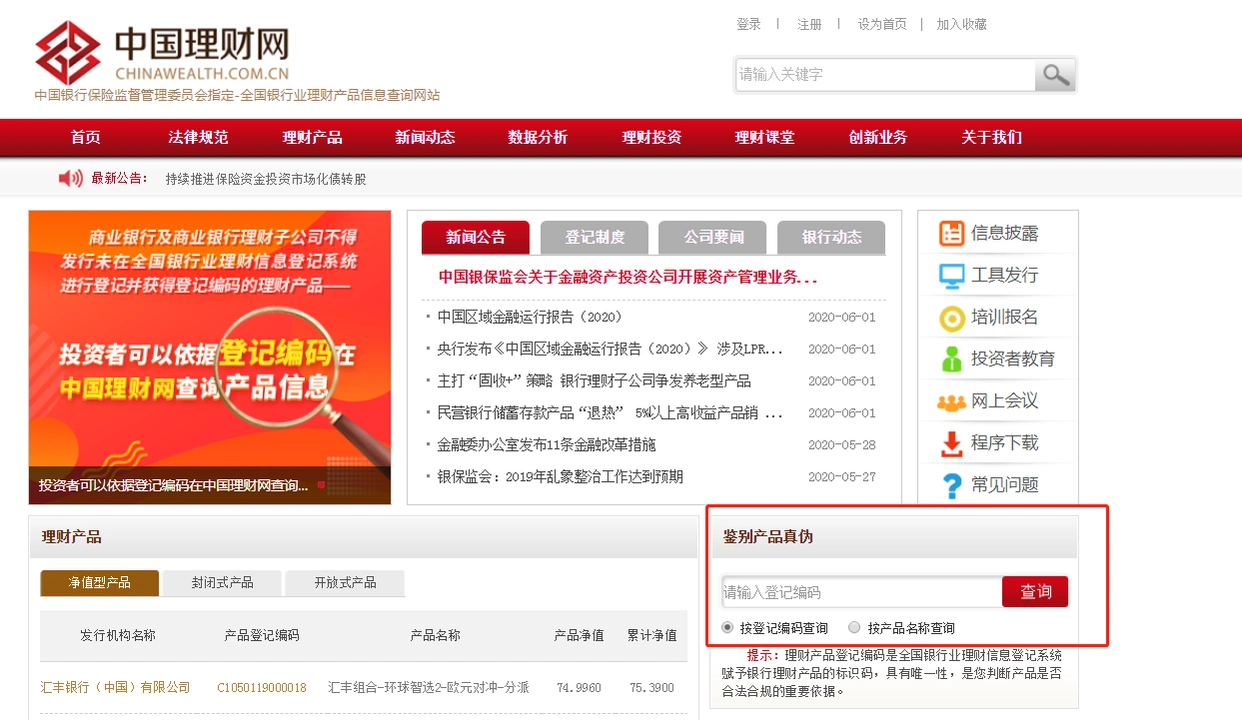Open product 汇丰组合-环球智选2-欧元对冲-分派

coord(428,688)
